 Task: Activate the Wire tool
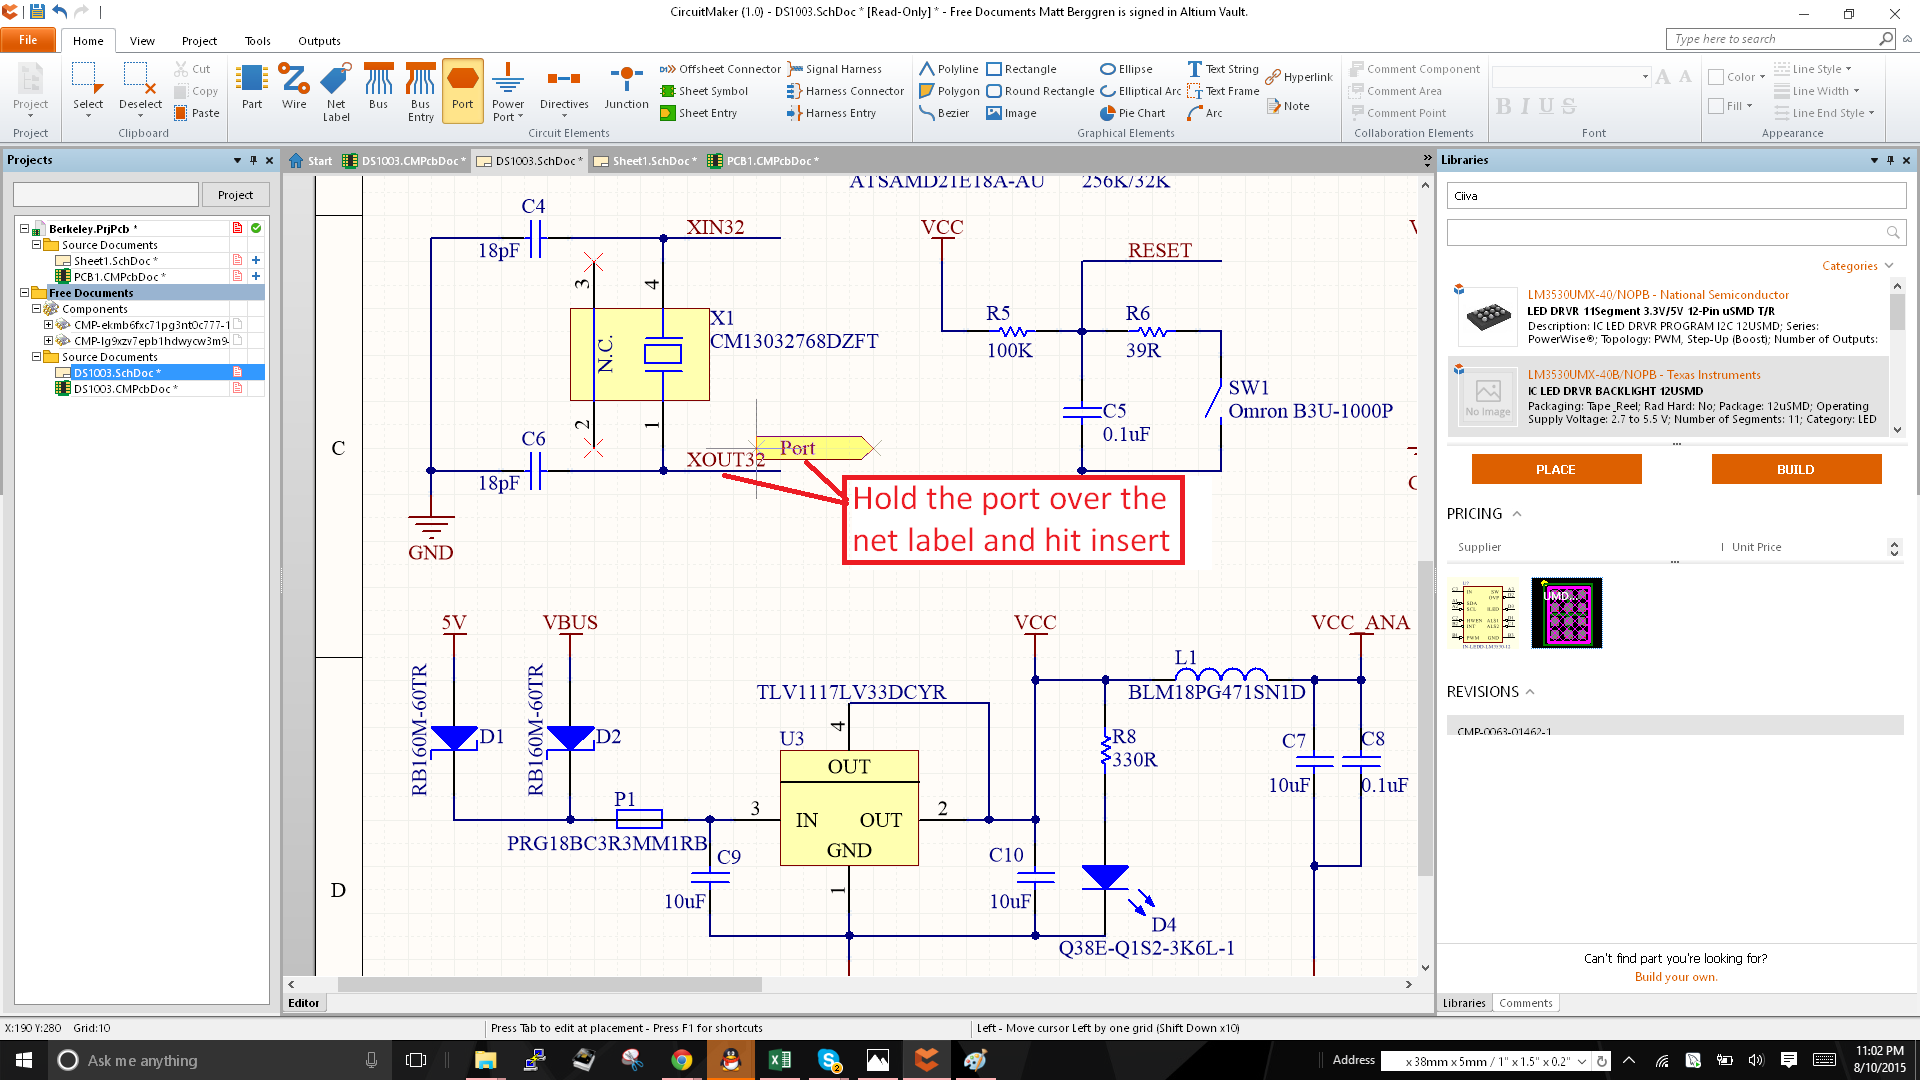(294, 89)
